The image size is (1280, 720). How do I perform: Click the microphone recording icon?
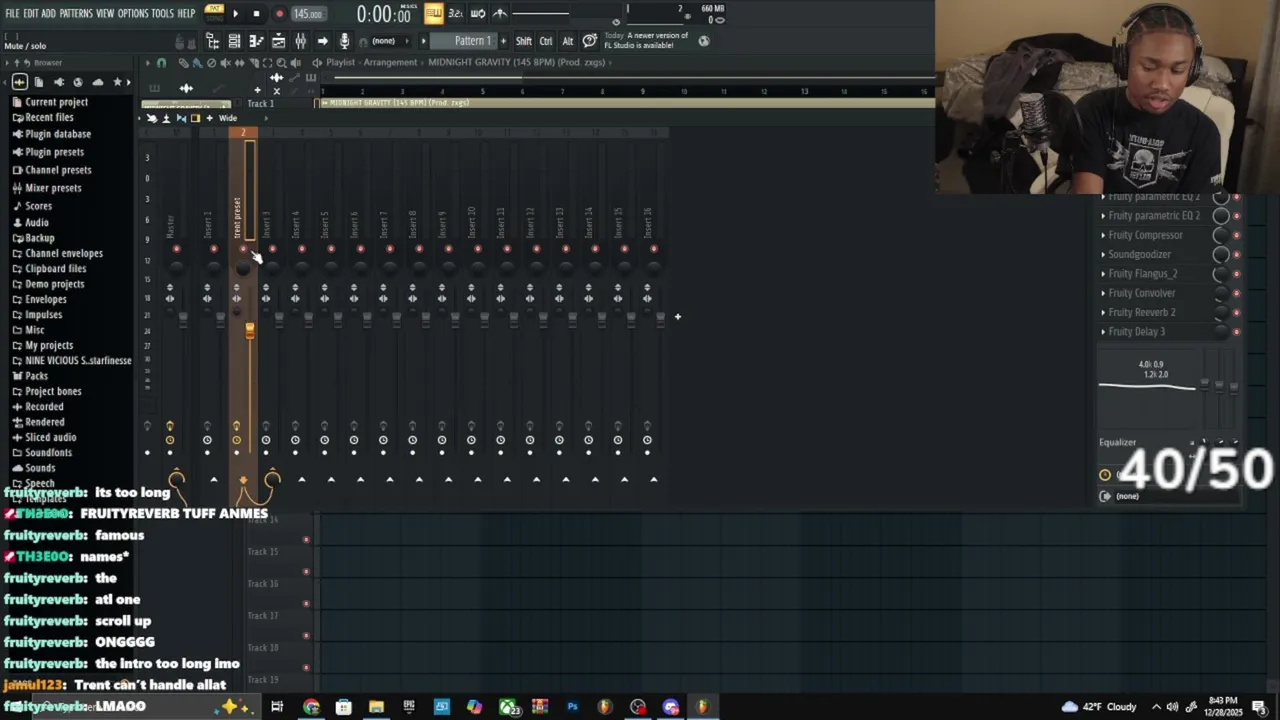(344, 41)
